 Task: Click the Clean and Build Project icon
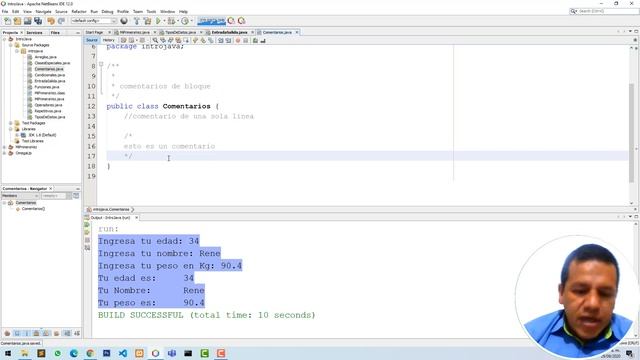(147, 21)
